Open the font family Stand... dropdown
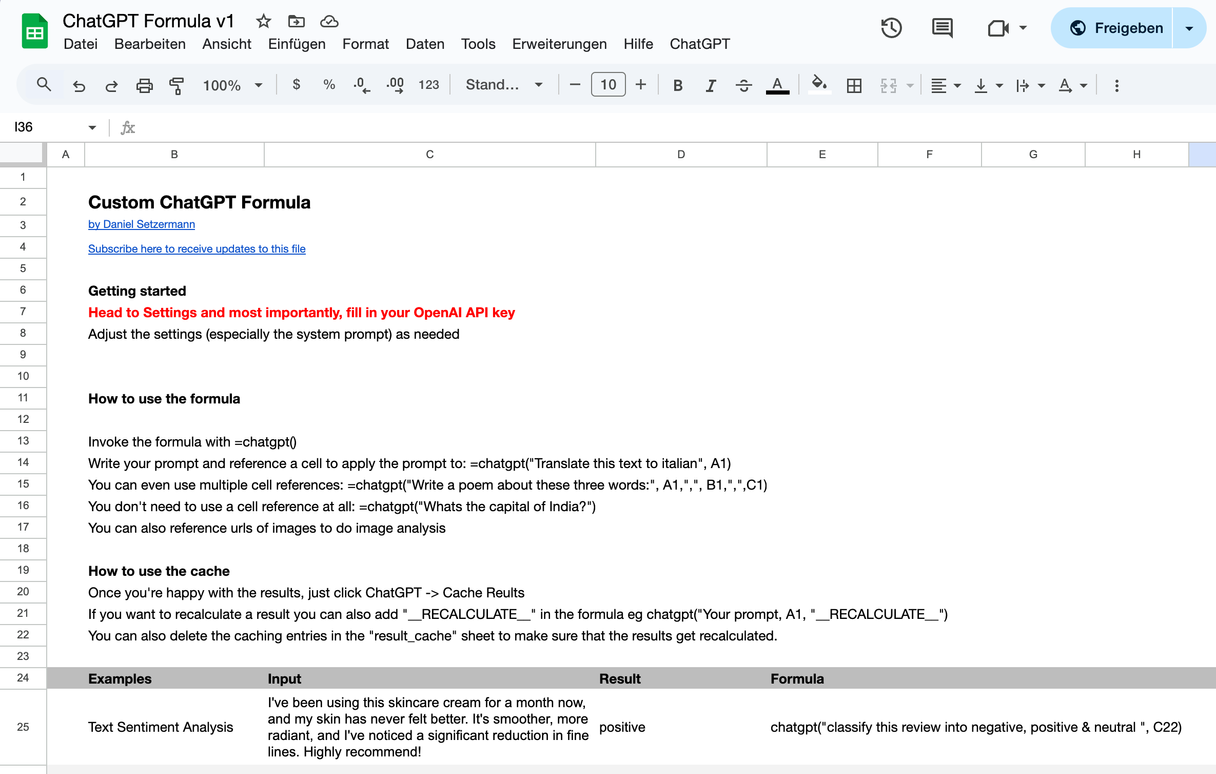Viewport: 1216px width, 774px height. click(504, 85)
